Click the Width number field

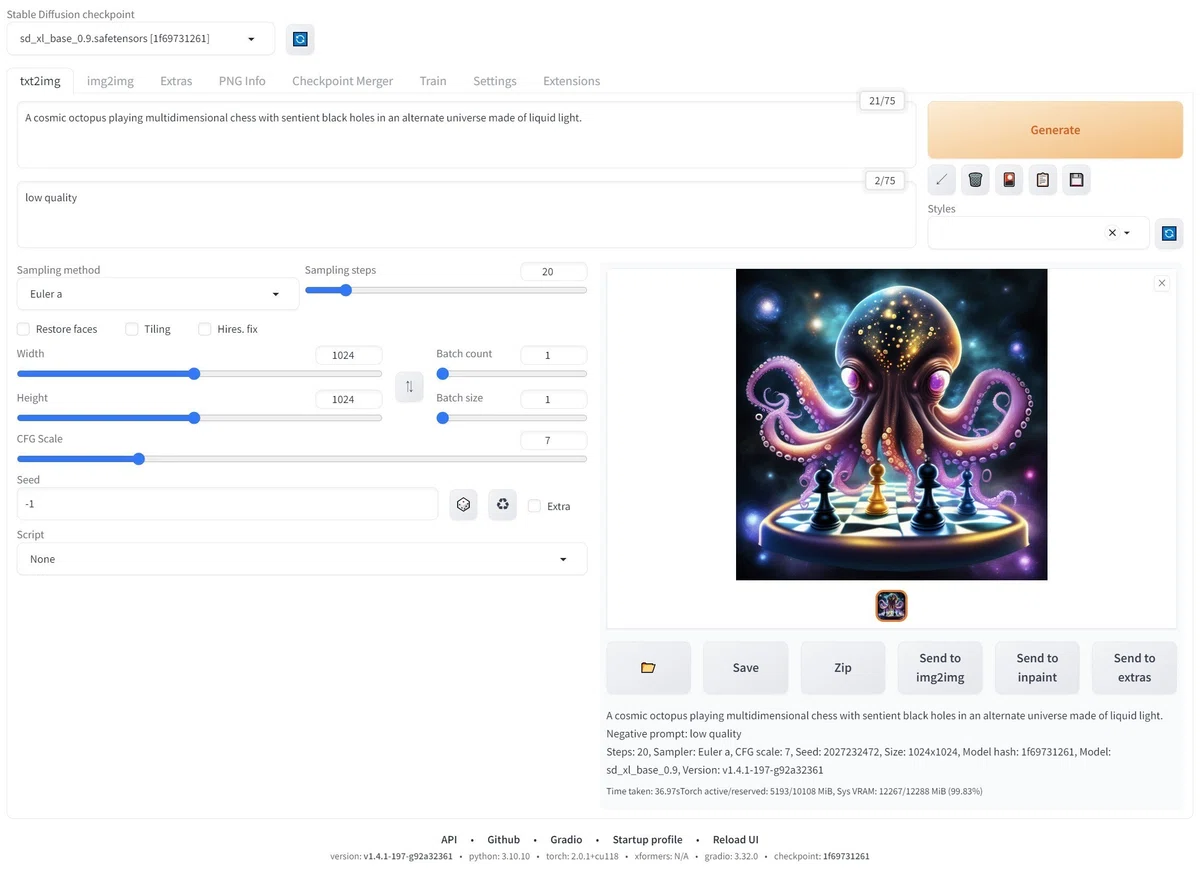pyautogui.click(x=349, y=355)
